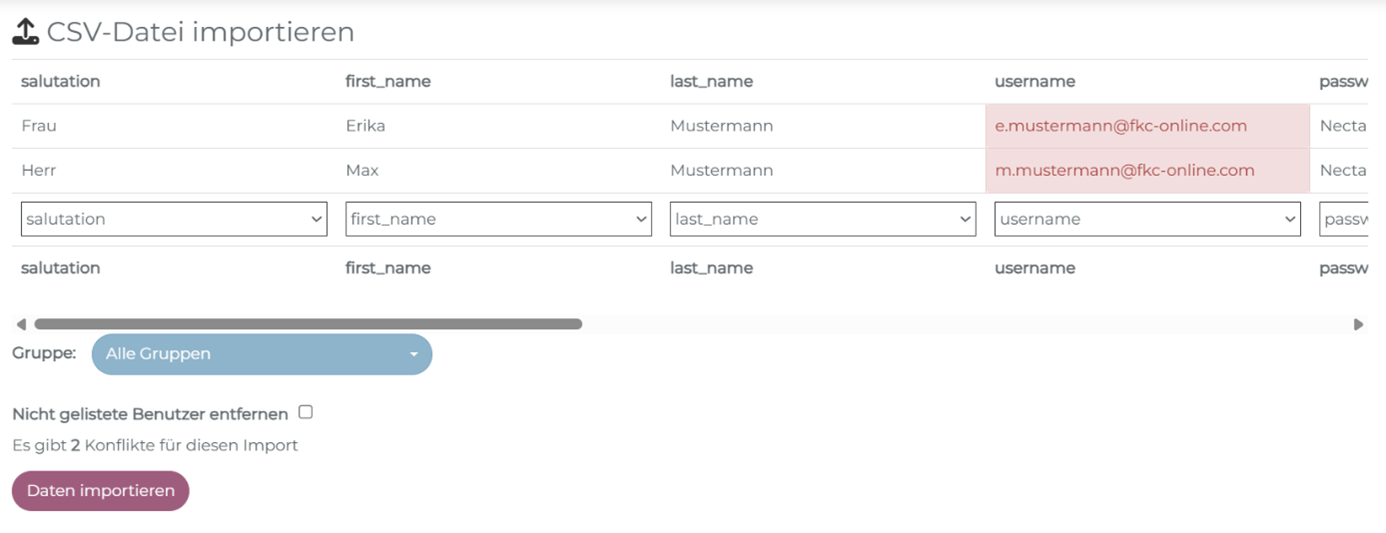Click the left scroll arrow of table
Screen dimensions: 1386x533
(20, 324)
